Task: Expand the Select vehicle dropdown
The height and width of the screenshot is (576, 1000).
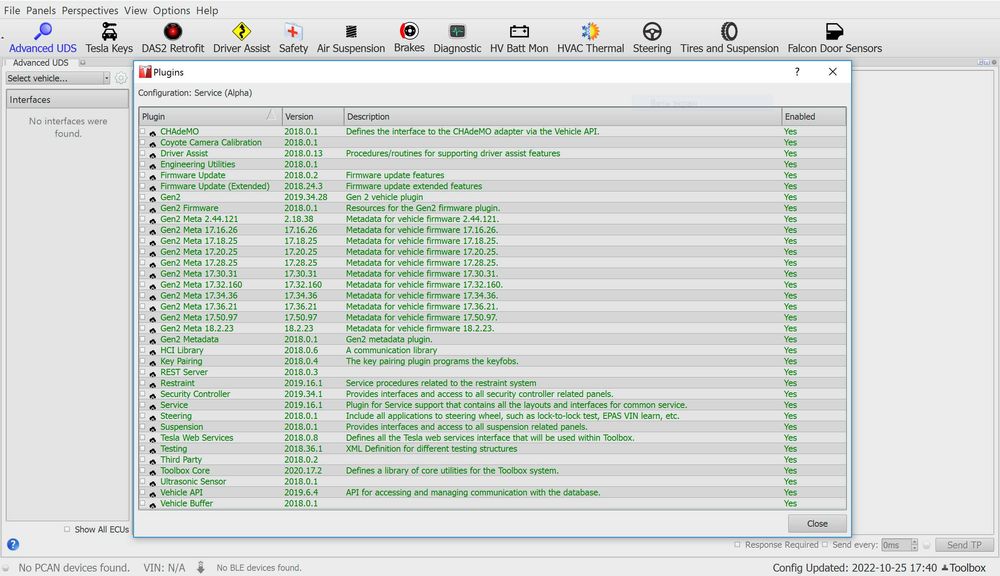Action: point(58,78)
